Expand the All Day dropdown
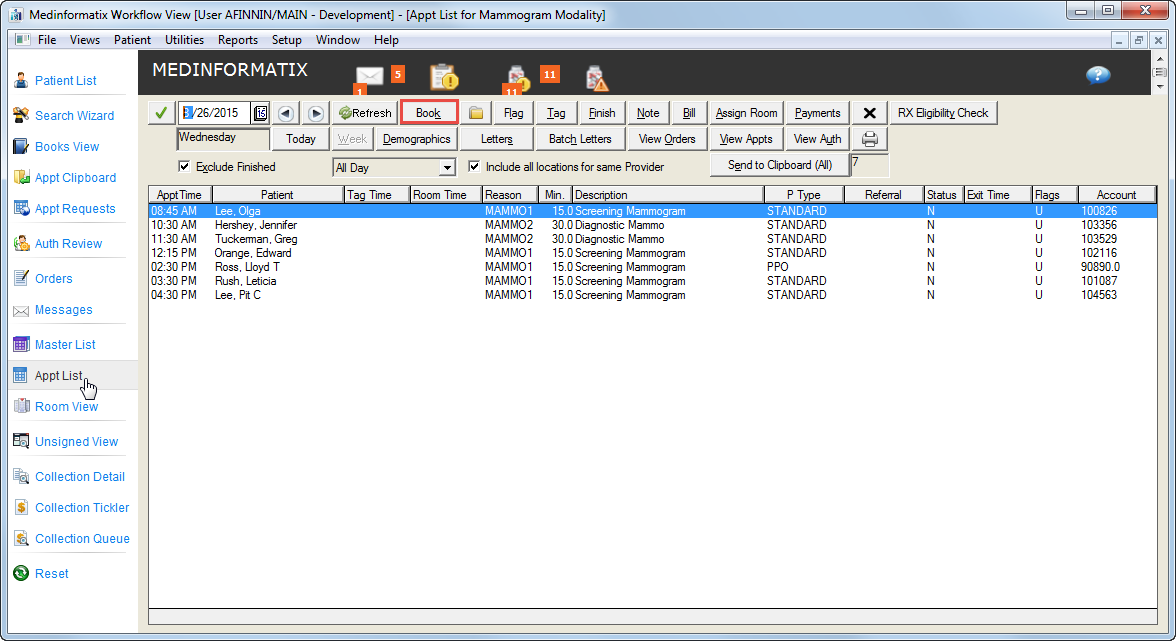This screenshot has width=1176, height=641. click(447, 168)
